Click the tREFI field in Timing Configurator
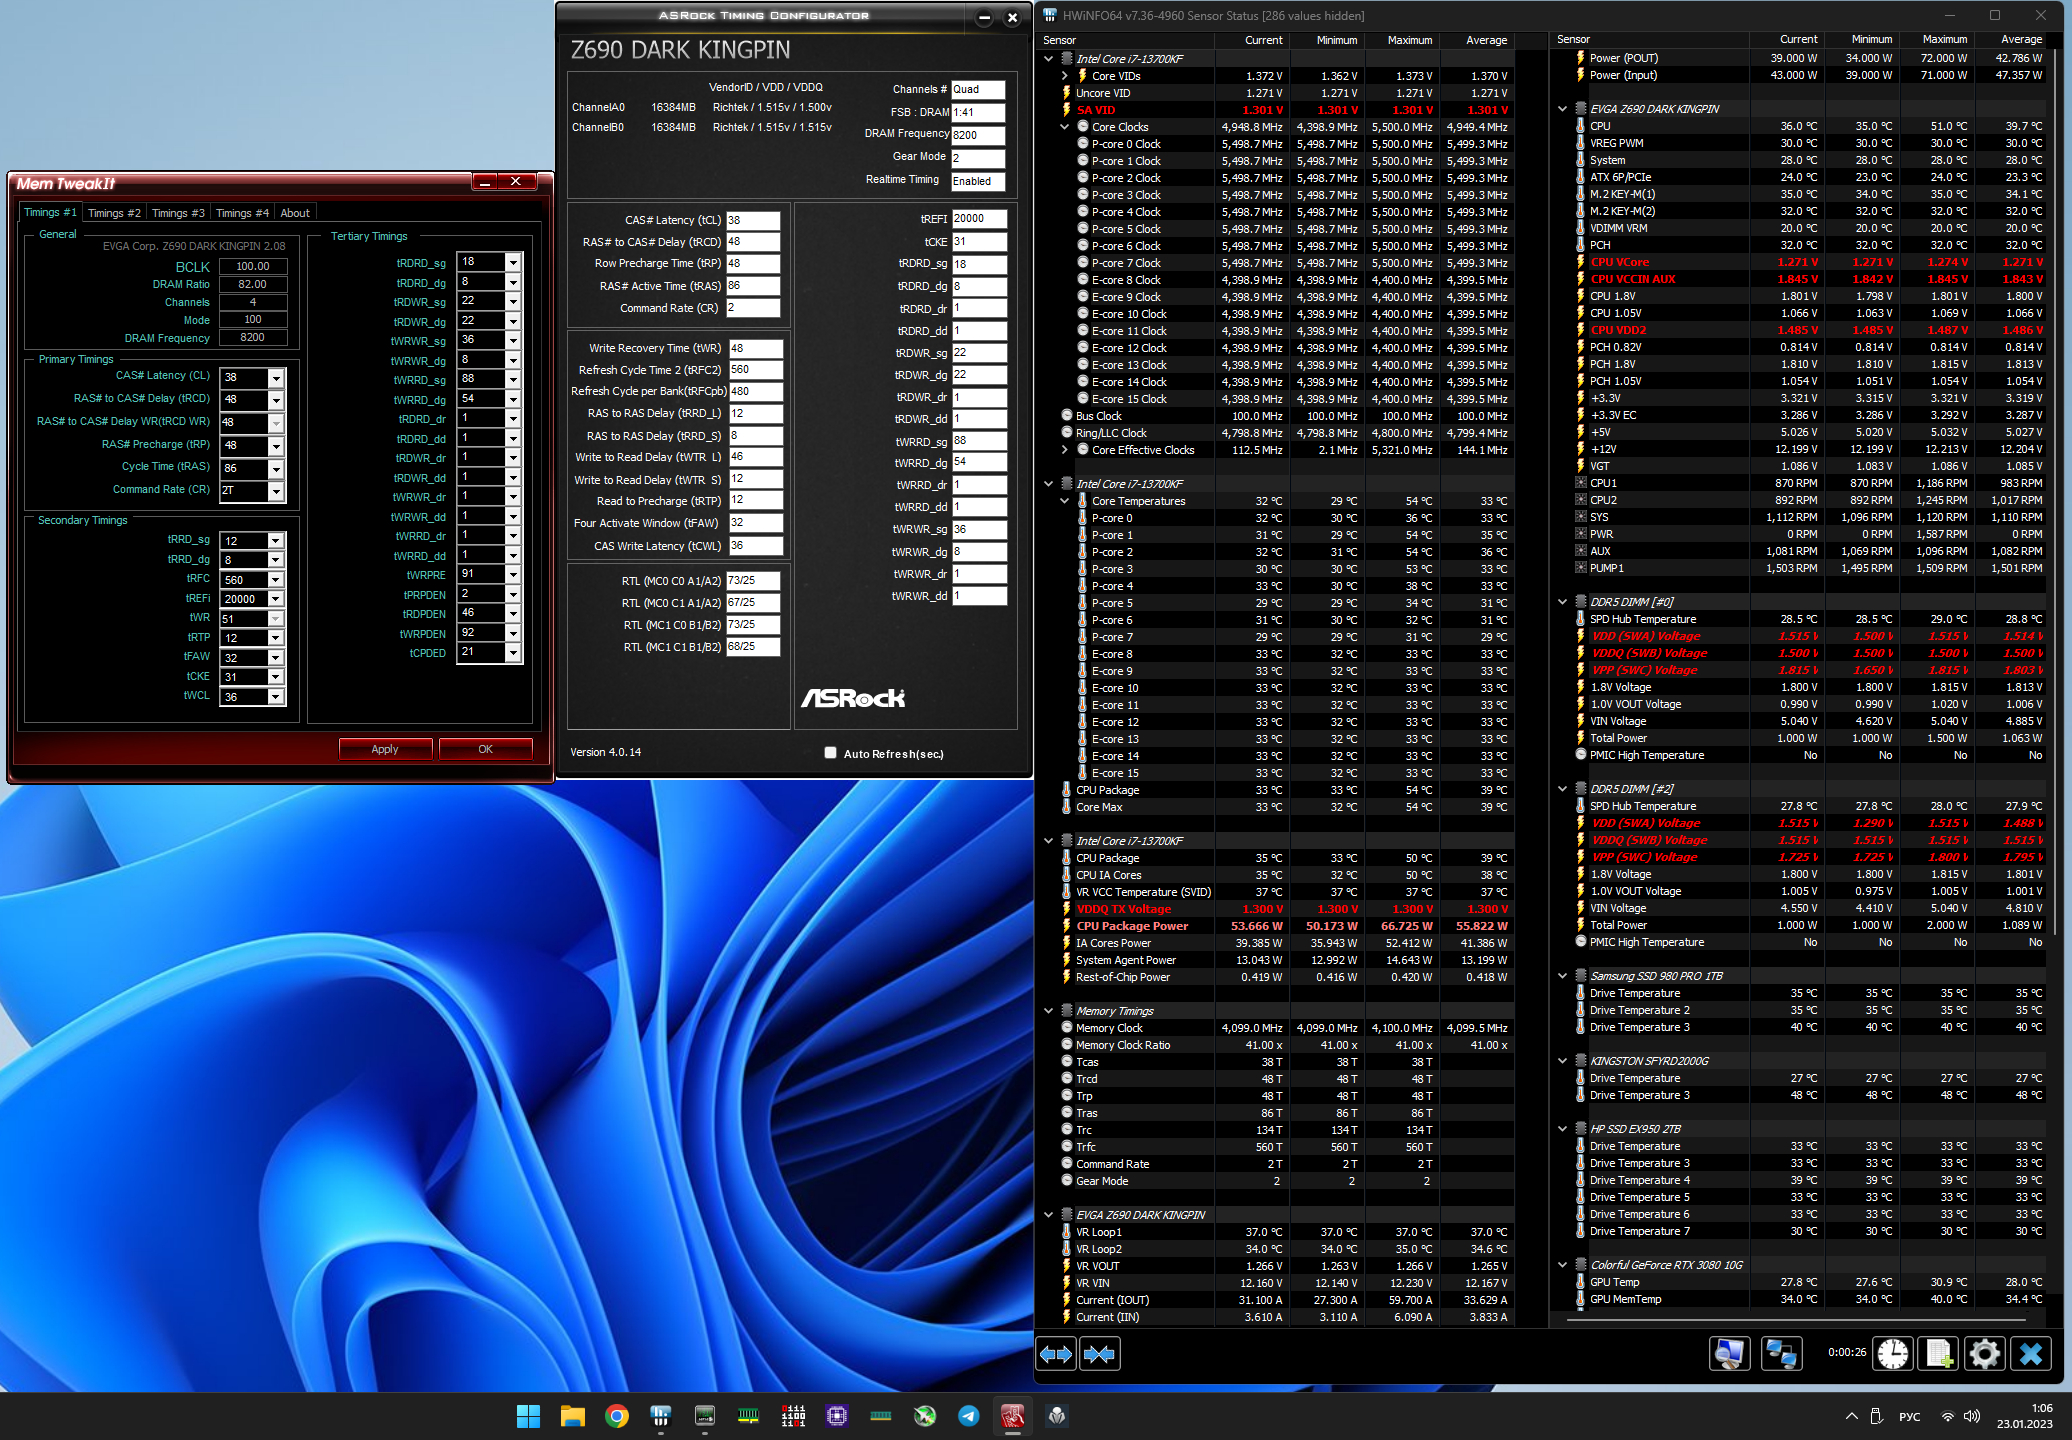Viewport: 2072px width, 1440px height. coord(978,219)
